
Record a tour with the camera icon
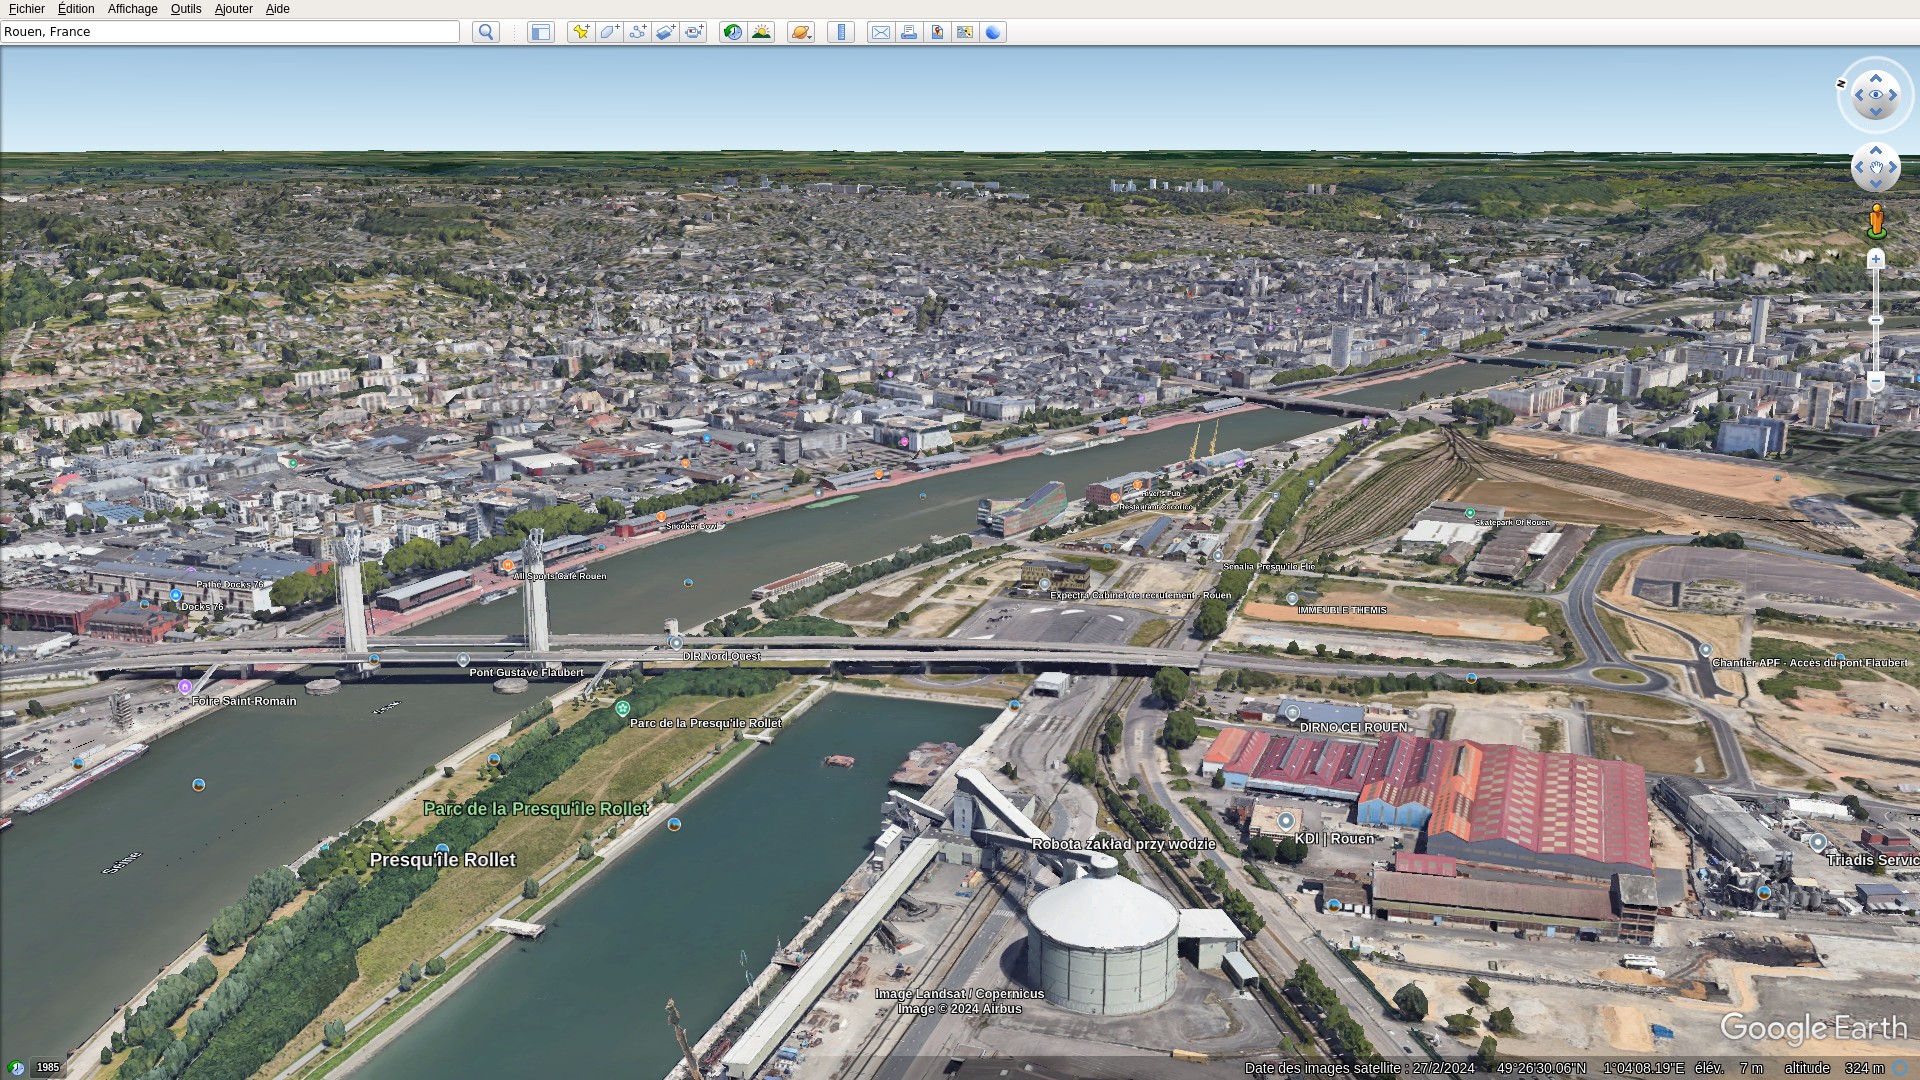coord(694,32)
